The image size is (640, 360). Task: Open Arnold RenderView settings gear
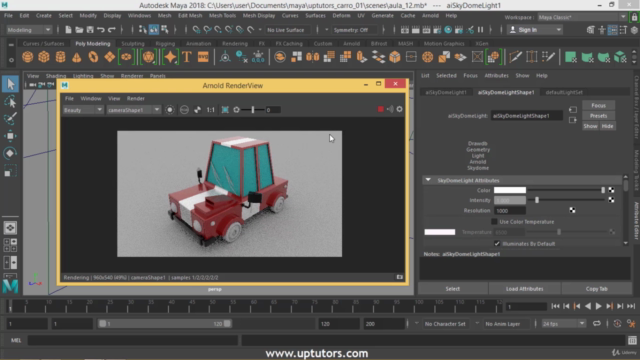coord(399,109)
